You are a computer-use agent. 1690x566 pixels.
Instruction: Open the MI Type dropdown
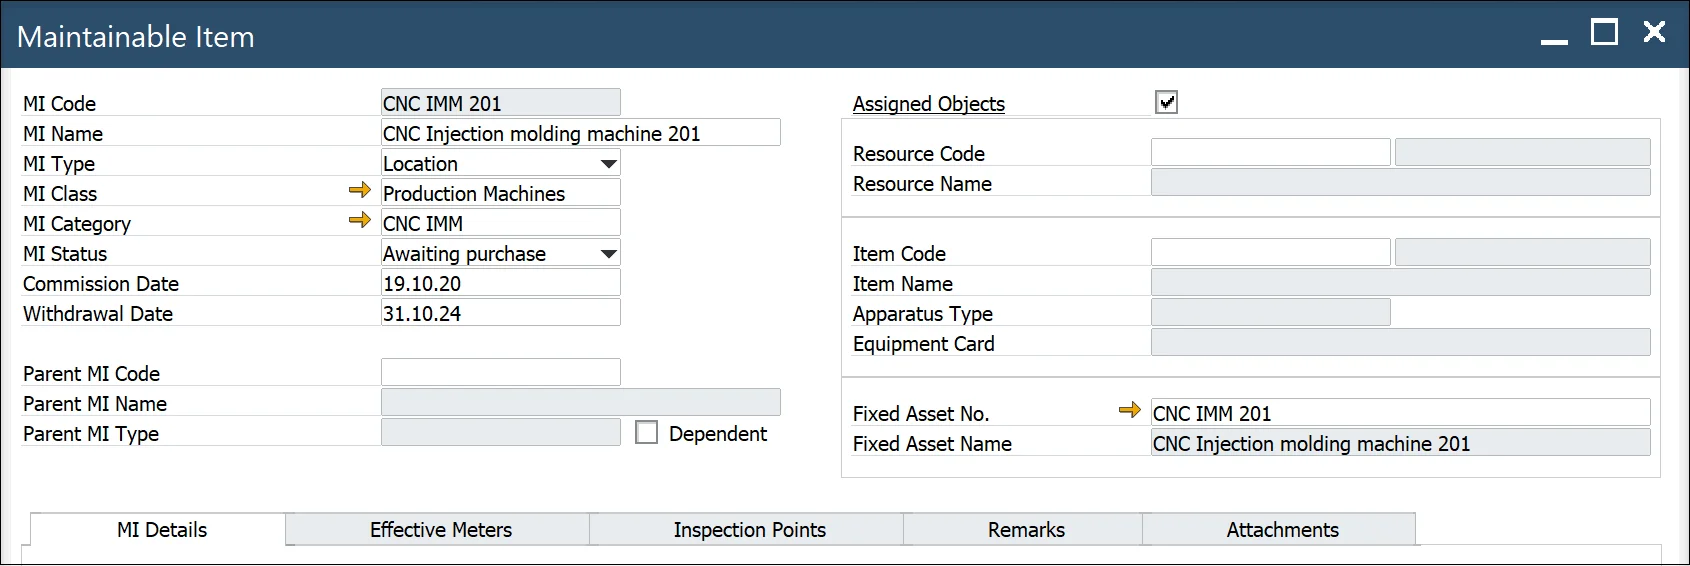click(608, 164)
